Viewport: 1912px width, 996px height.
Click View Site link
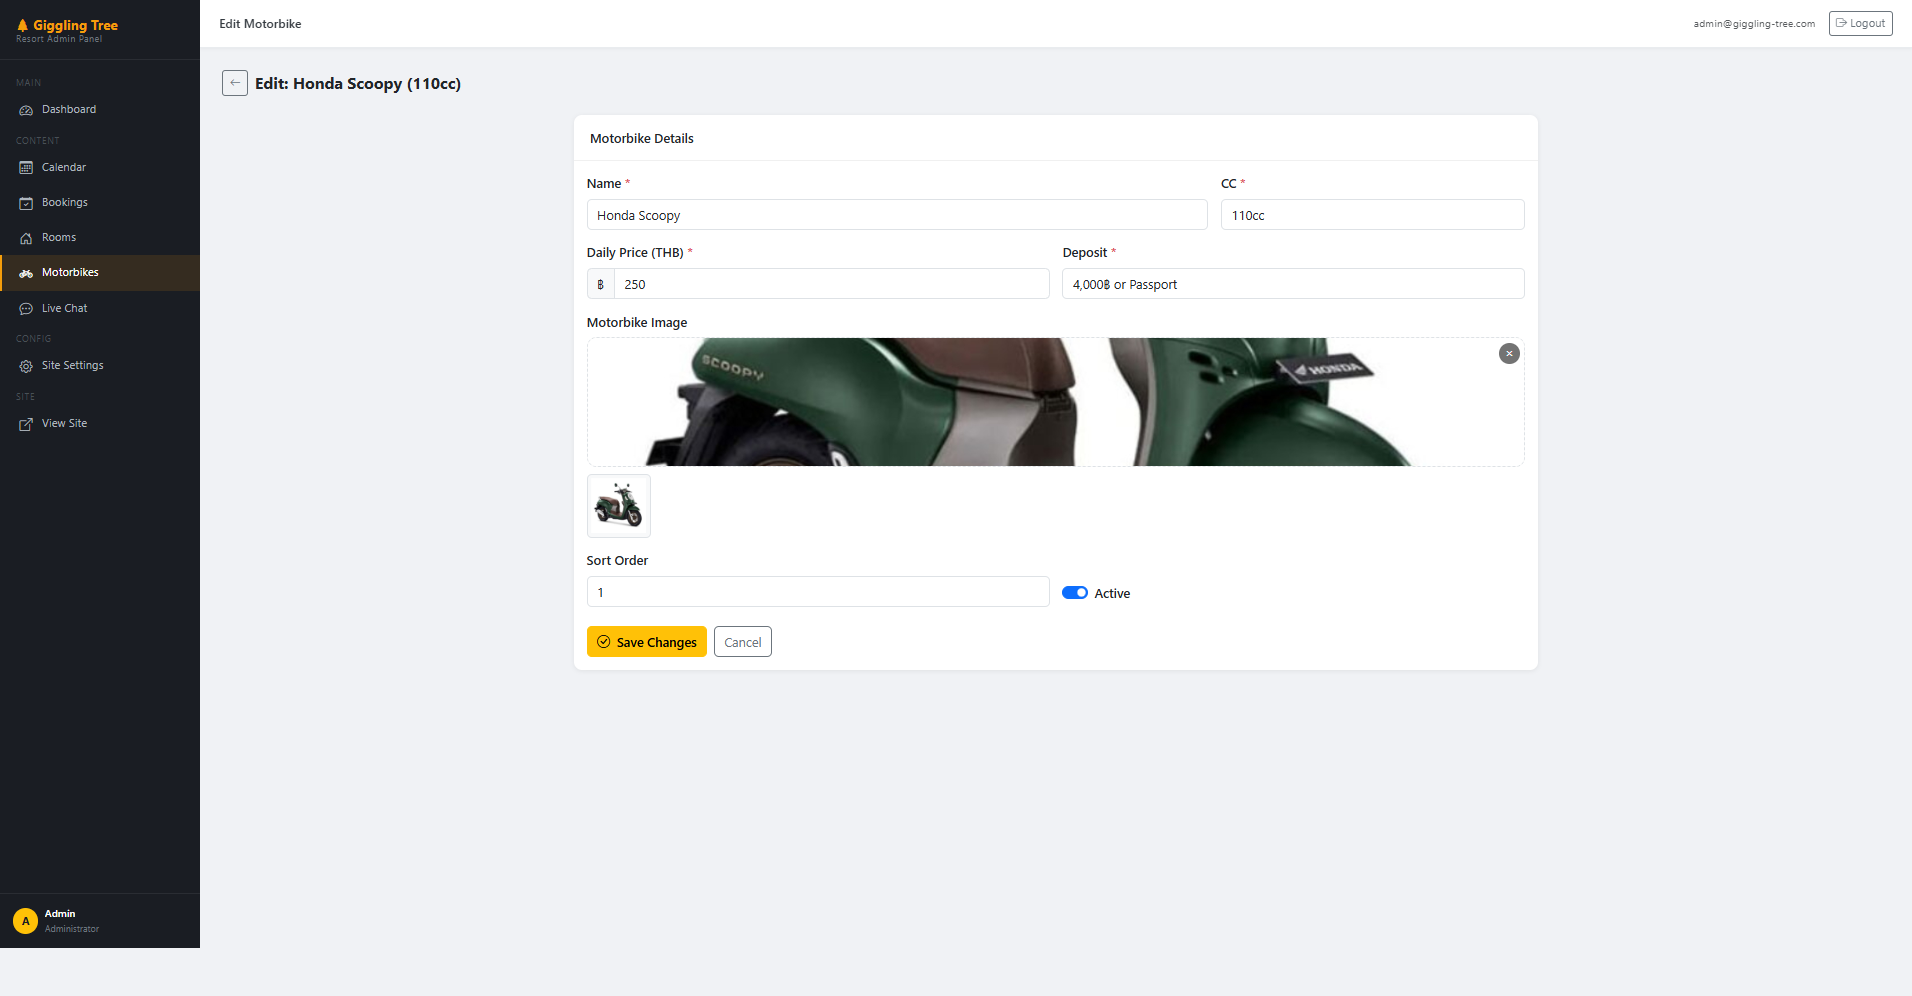(100, 424)
